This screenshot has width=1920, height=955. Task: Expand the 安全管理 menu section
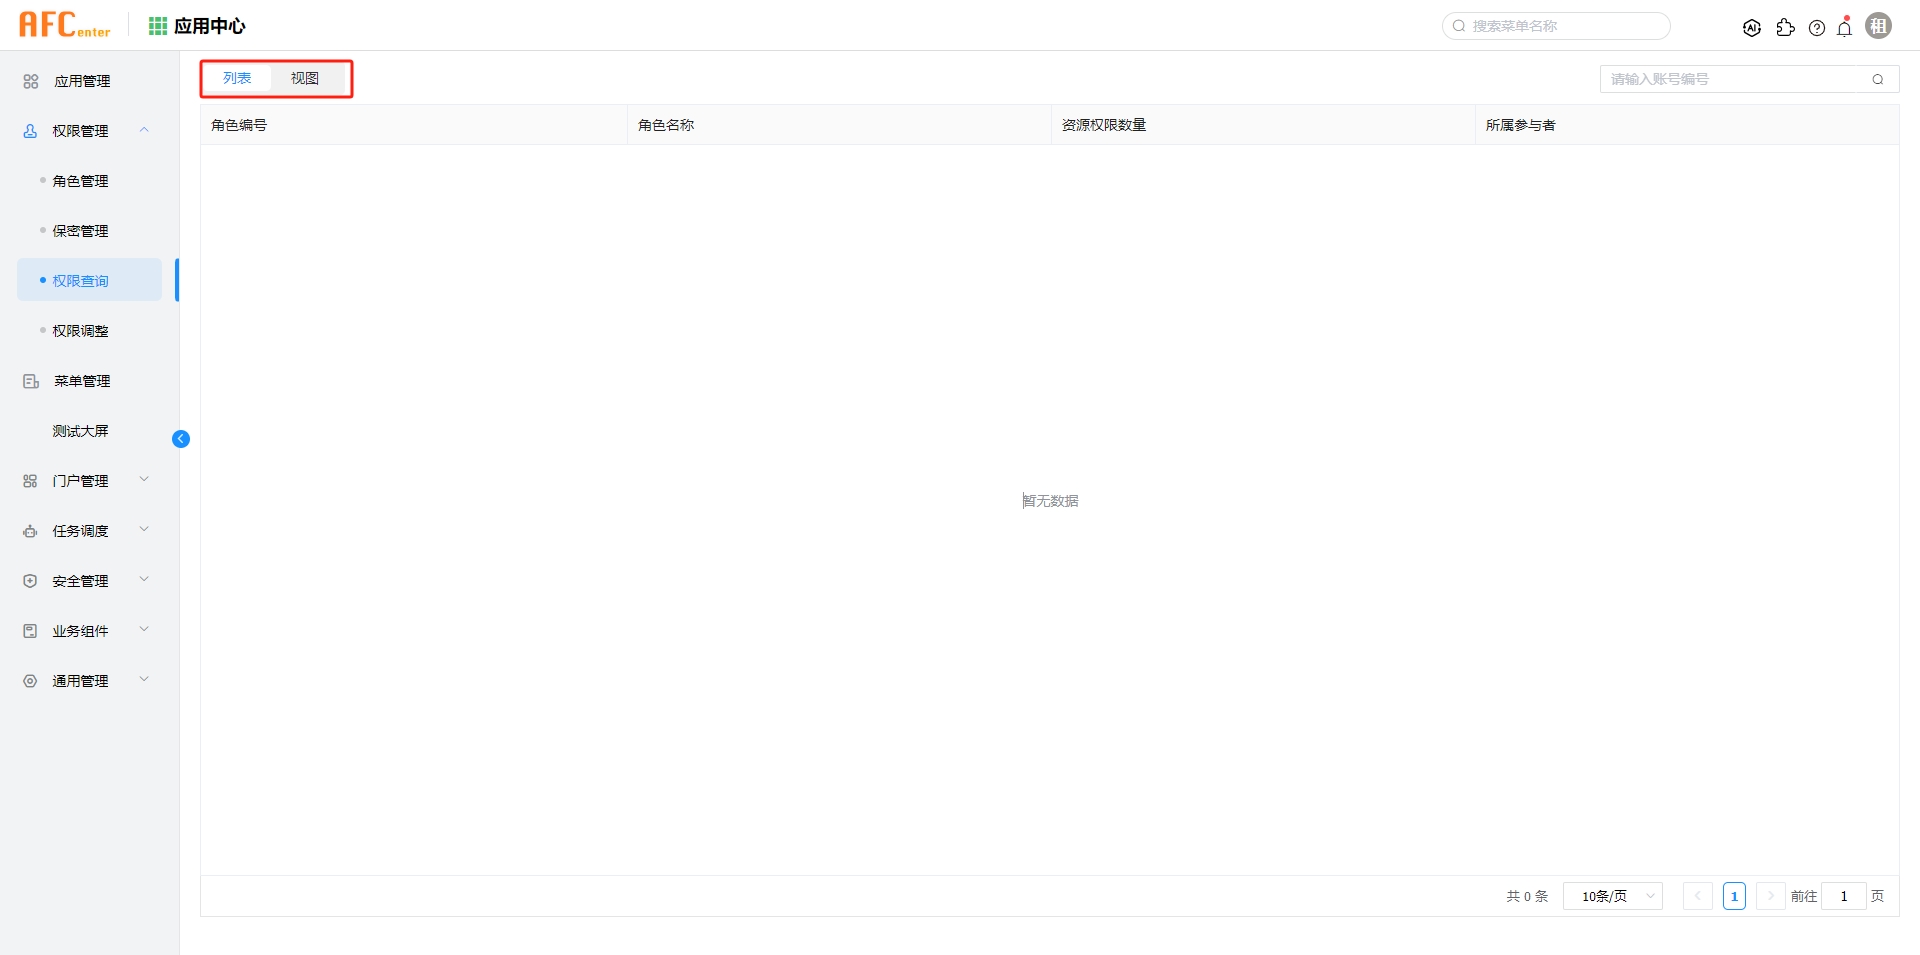coord(81,580)
